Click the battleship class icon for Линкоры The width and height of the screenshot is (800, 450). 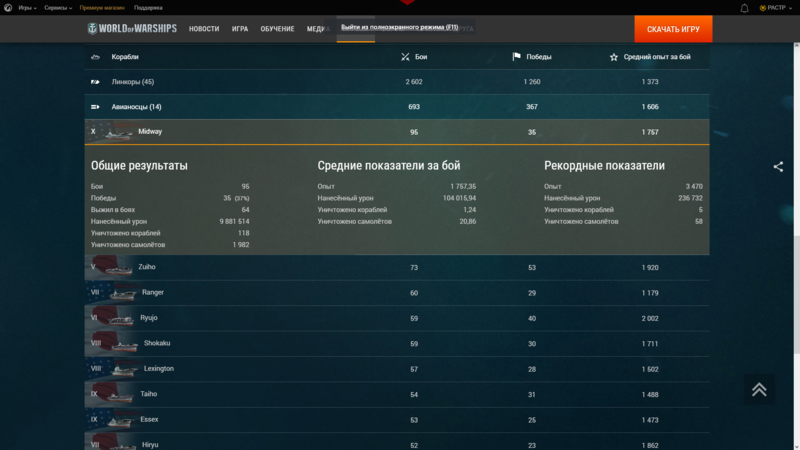[95, 82]
